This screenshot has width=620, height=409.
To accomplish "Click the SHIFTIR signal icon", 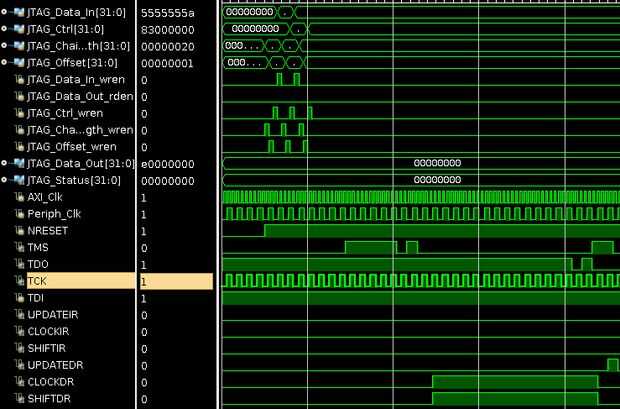I will (19, 348).
